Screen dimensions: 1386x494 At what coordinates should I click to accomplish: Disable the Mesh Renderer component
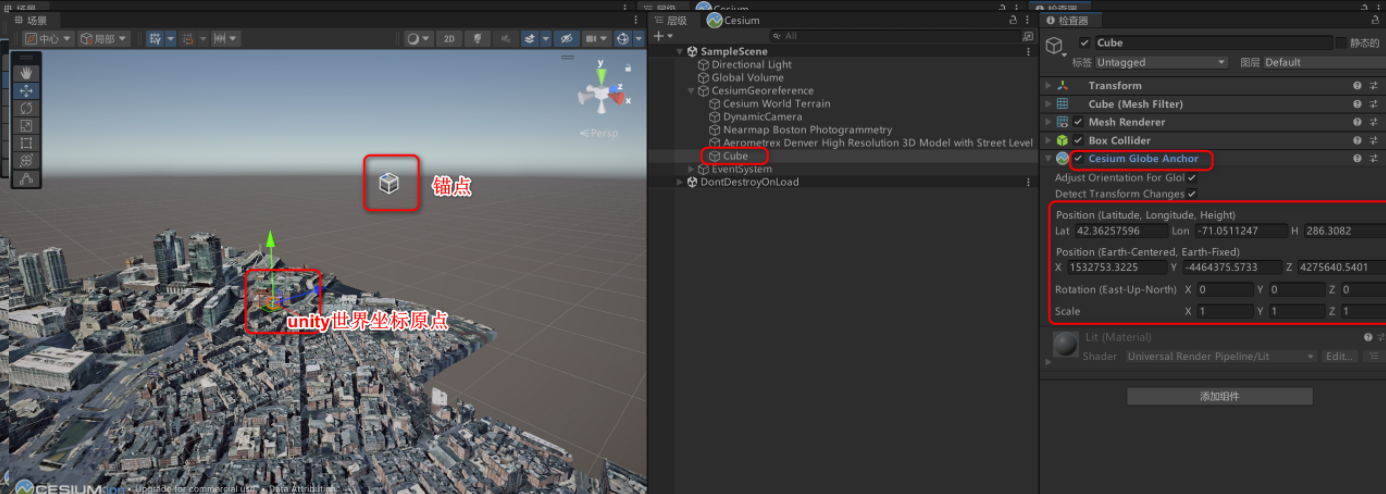[1078, 122]
